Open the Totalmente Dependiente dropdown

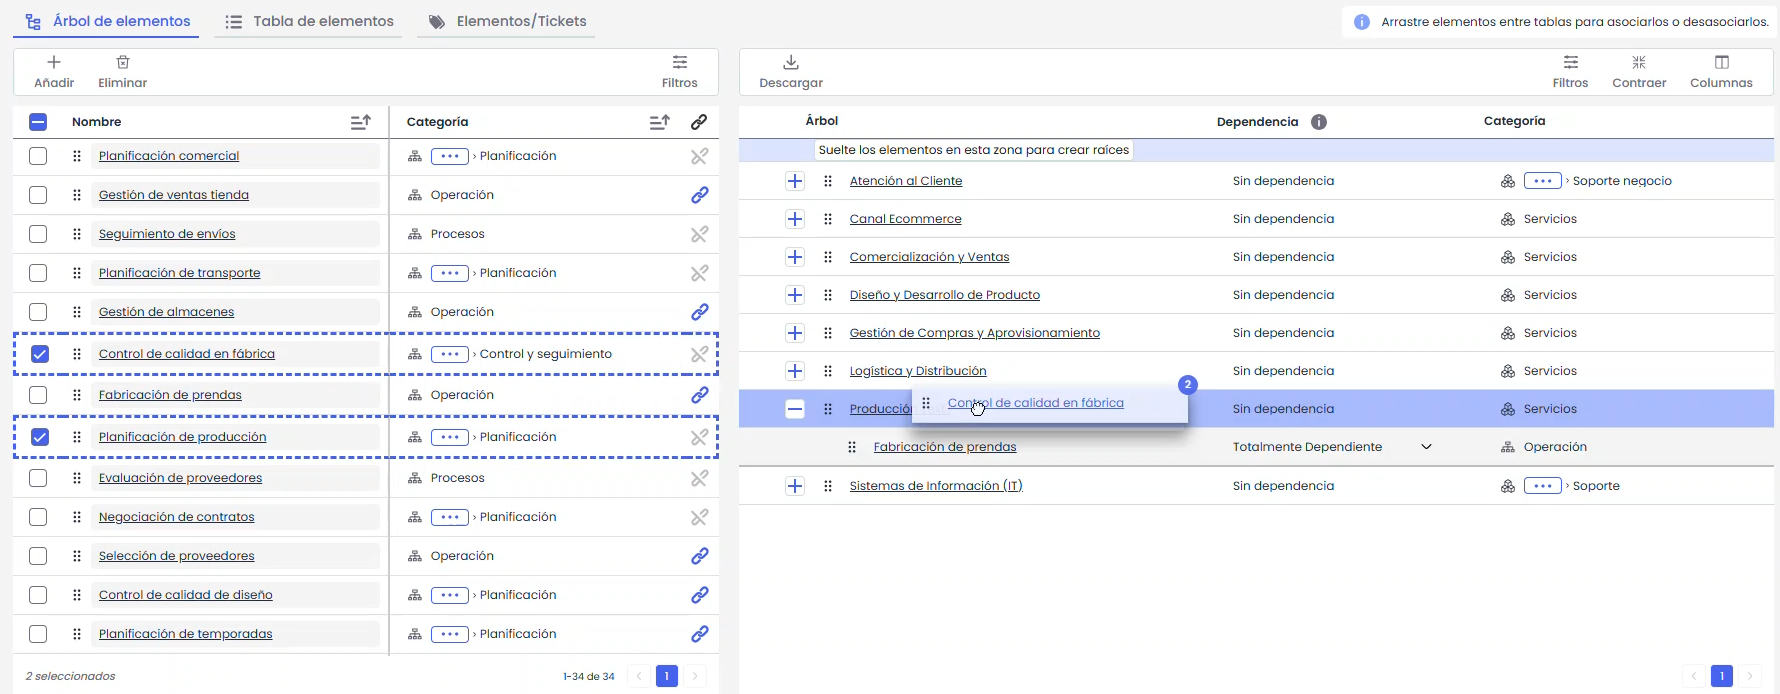[1426, 447]
